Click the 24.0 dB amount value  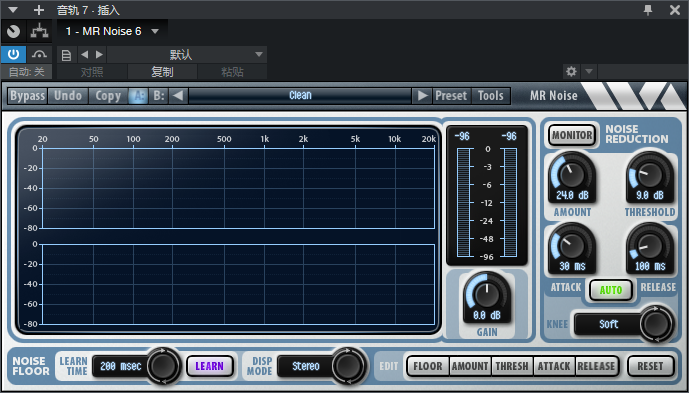pyautogui.click(x=572, y=196)
